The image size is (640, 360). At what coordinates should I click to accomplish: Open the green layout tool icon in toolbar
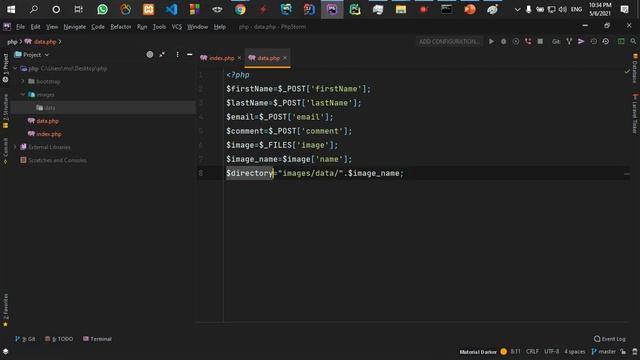pos(621,41)
